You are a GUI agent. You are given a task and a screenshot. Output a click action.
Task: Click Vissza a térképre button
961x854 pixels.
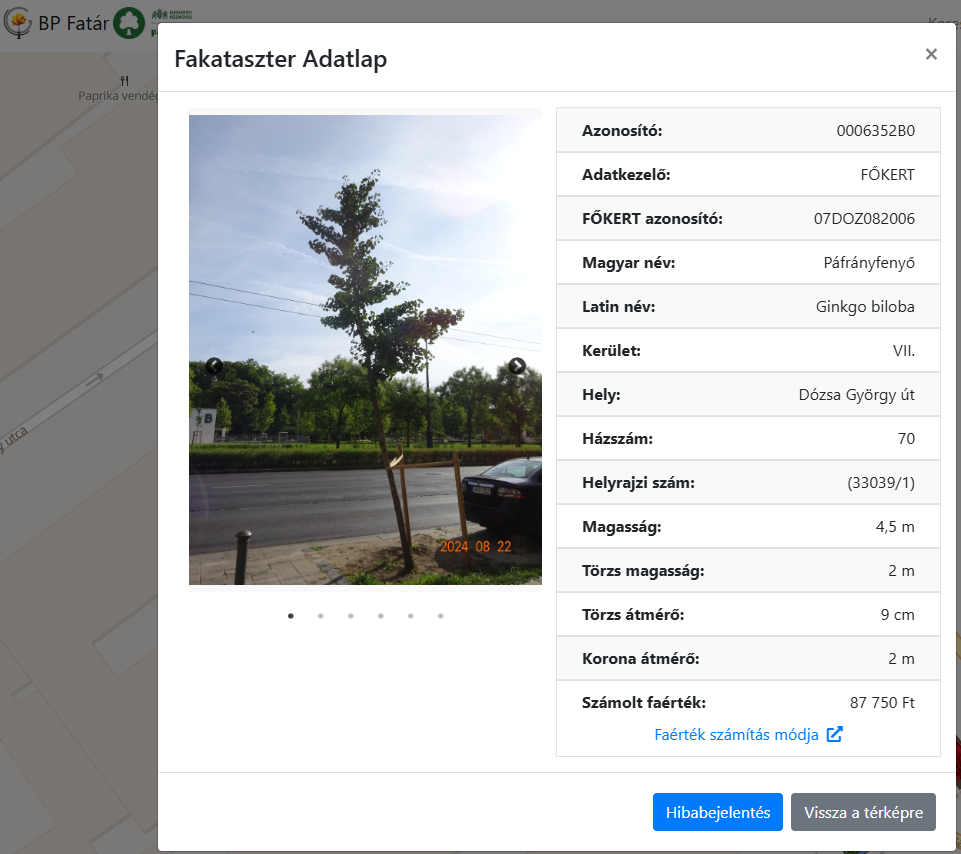[x=863, y=812]
